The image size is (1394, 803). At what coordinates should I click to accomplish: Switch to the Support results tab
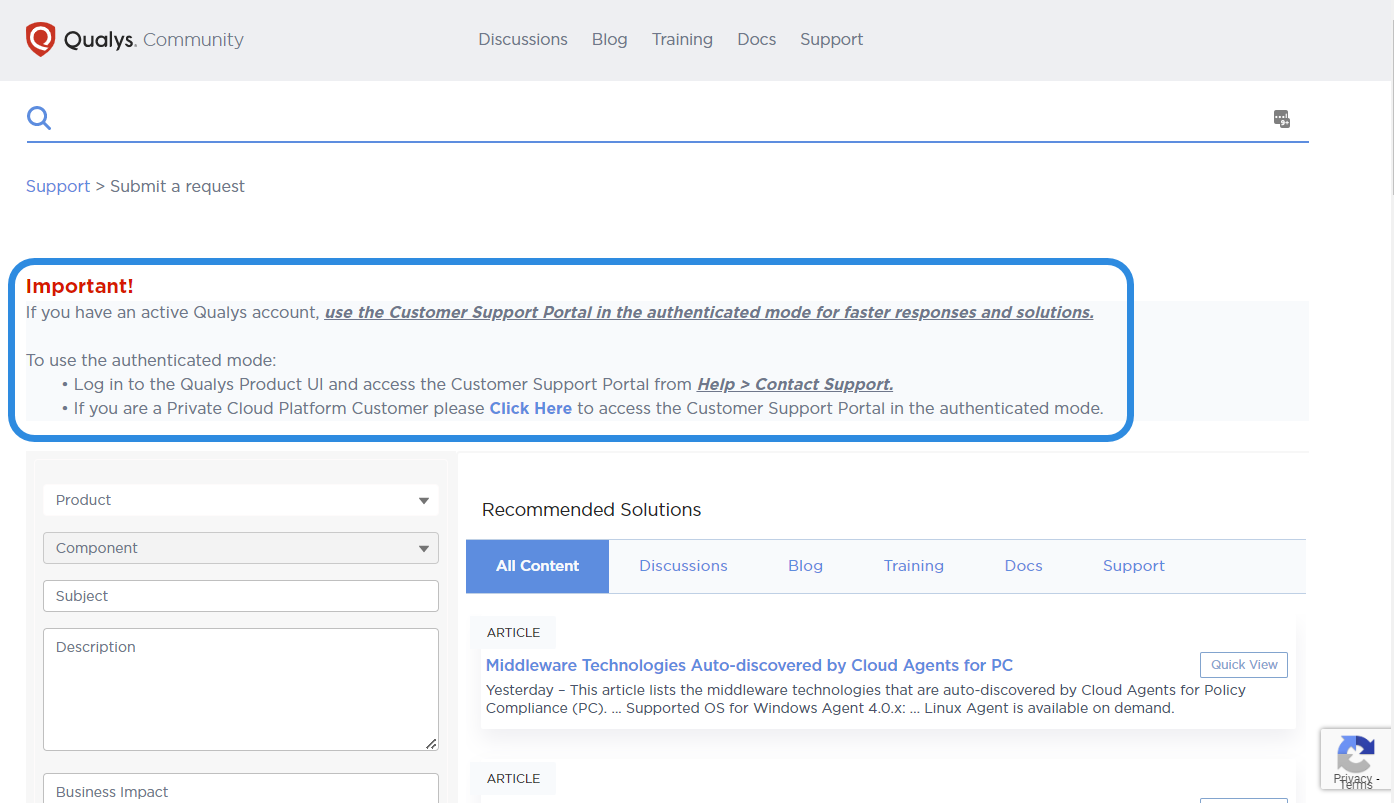1134,566
